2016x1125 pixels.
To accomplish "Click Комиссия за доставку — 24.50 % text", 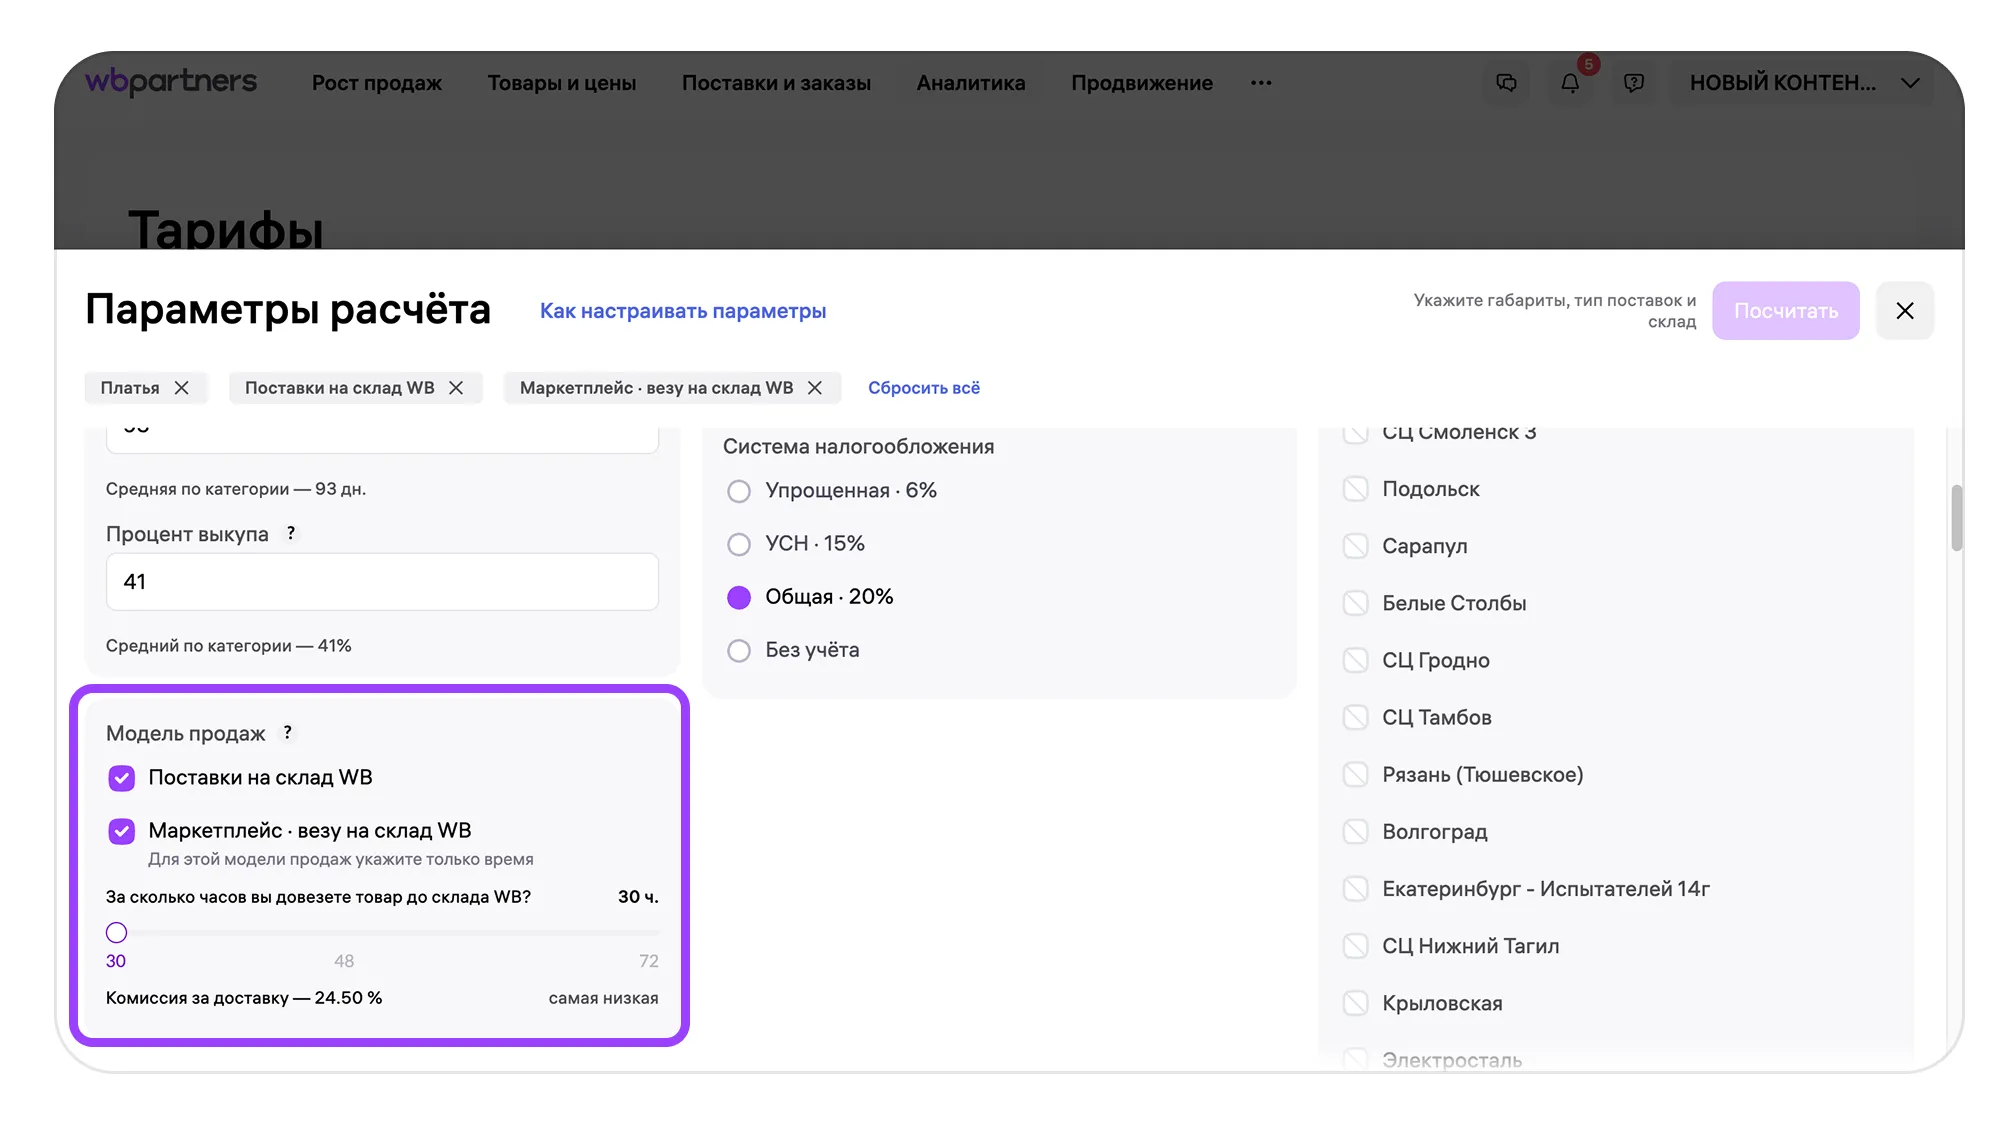I will (244, 998).
